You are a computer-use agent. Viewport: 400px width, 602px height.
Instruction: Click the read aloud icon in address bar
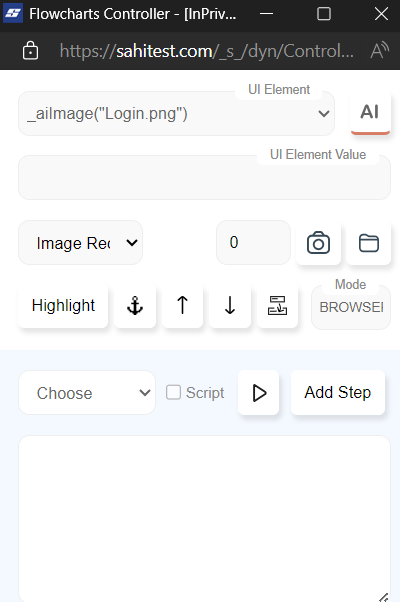tap(379, 51)
